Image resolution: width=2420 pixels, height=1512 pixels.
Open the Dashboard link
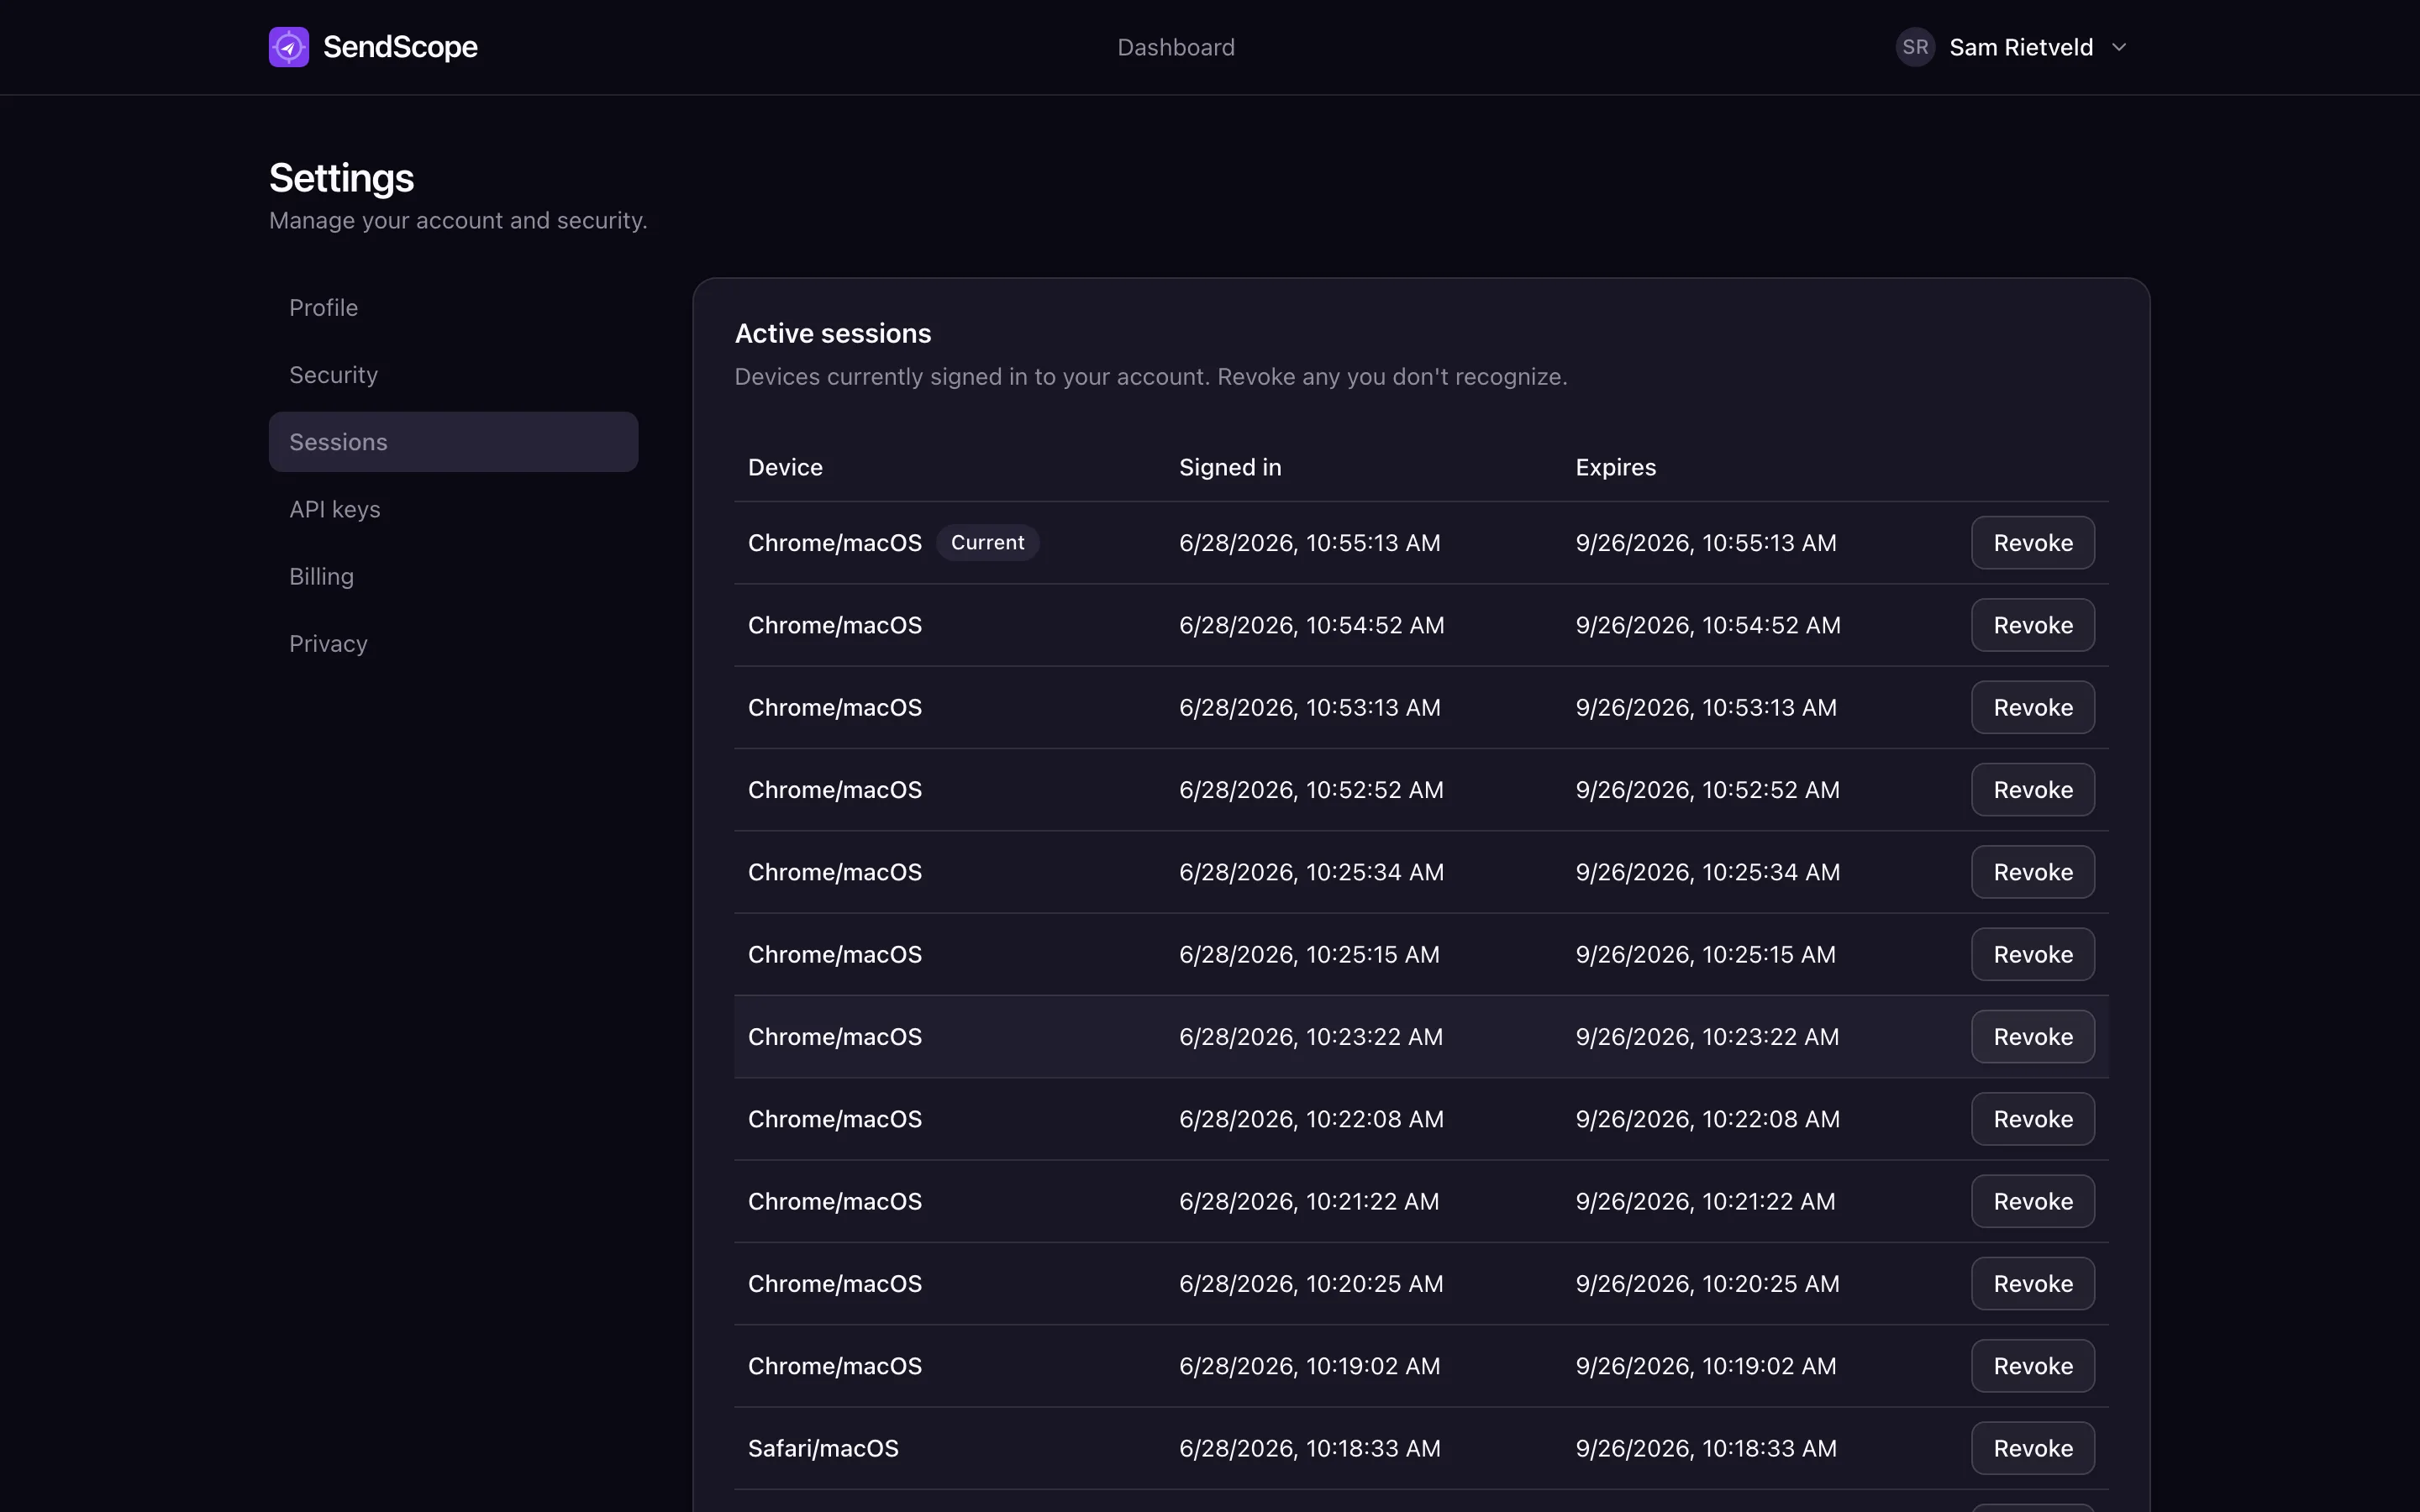(1176, 47)
